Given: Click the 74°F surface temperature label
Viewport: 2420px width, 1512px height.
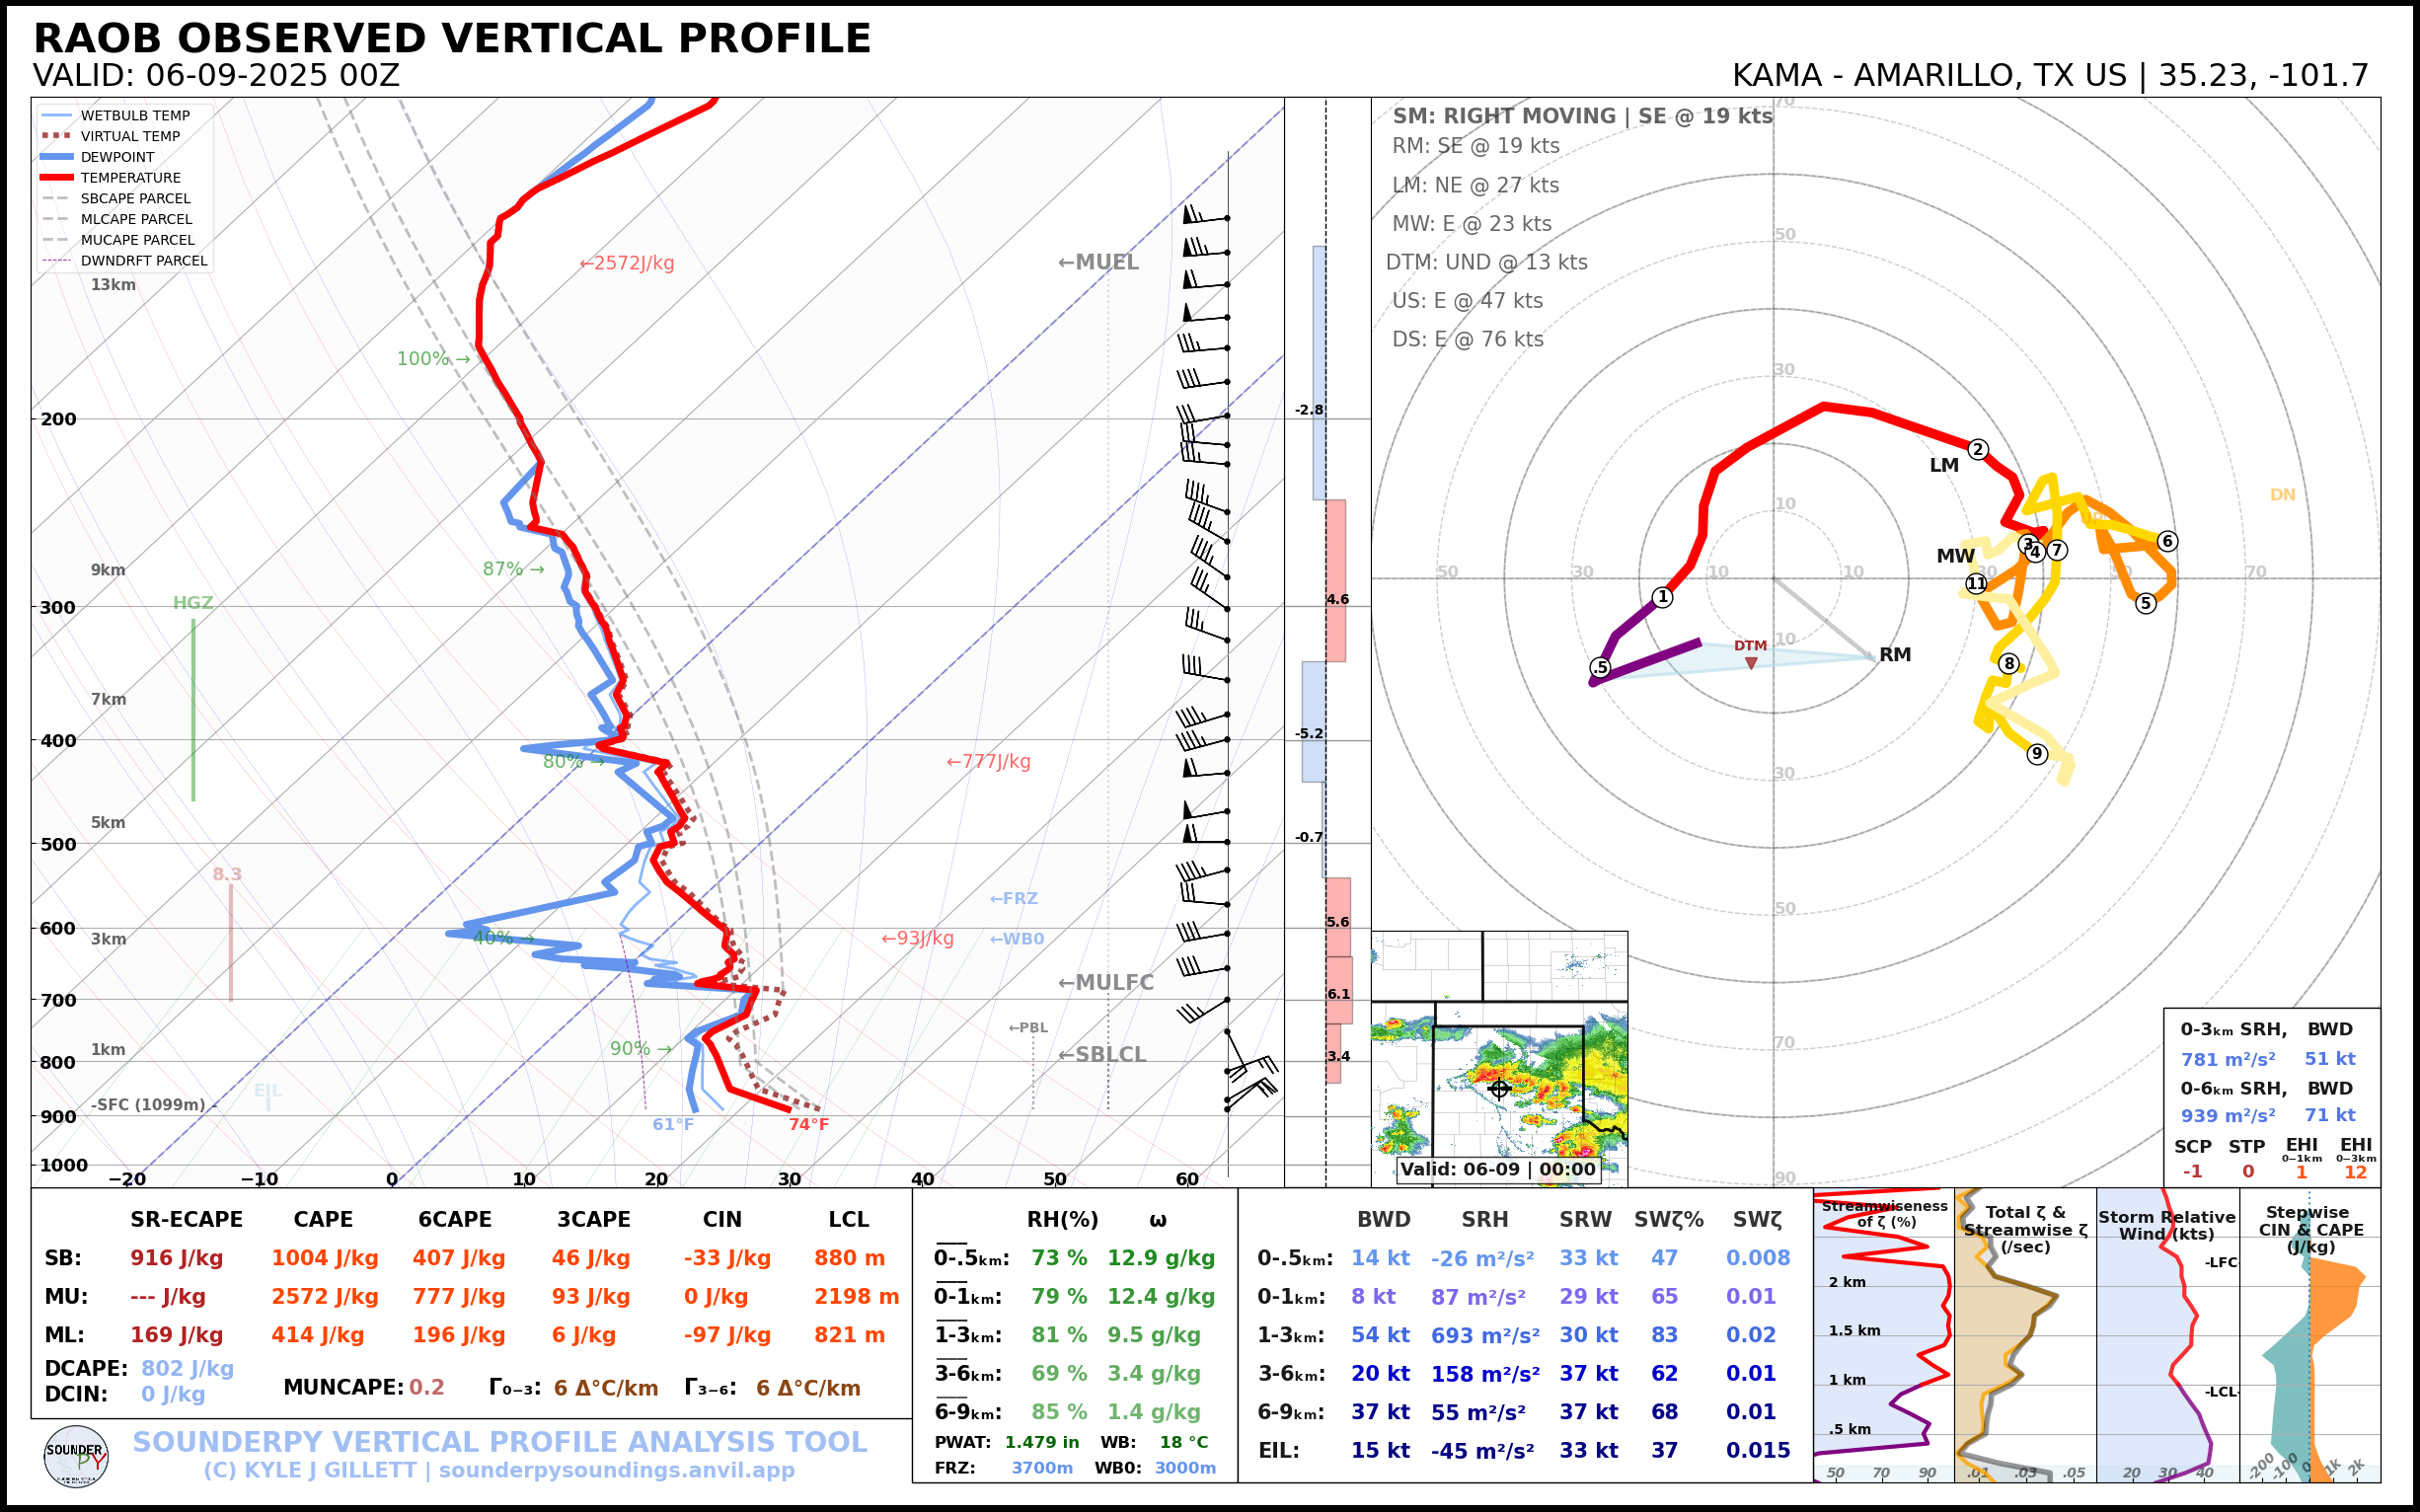Looking at the screenshot, I should [808, 1124].
